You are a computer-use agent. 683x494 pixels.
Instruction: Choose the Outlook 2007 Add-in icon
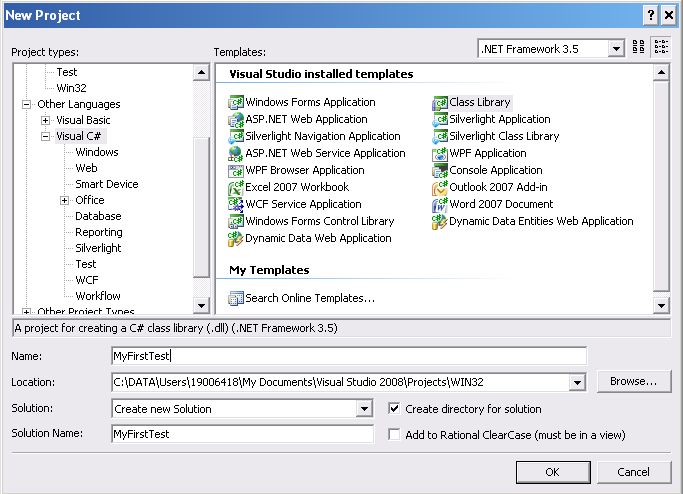coord(440,188)
